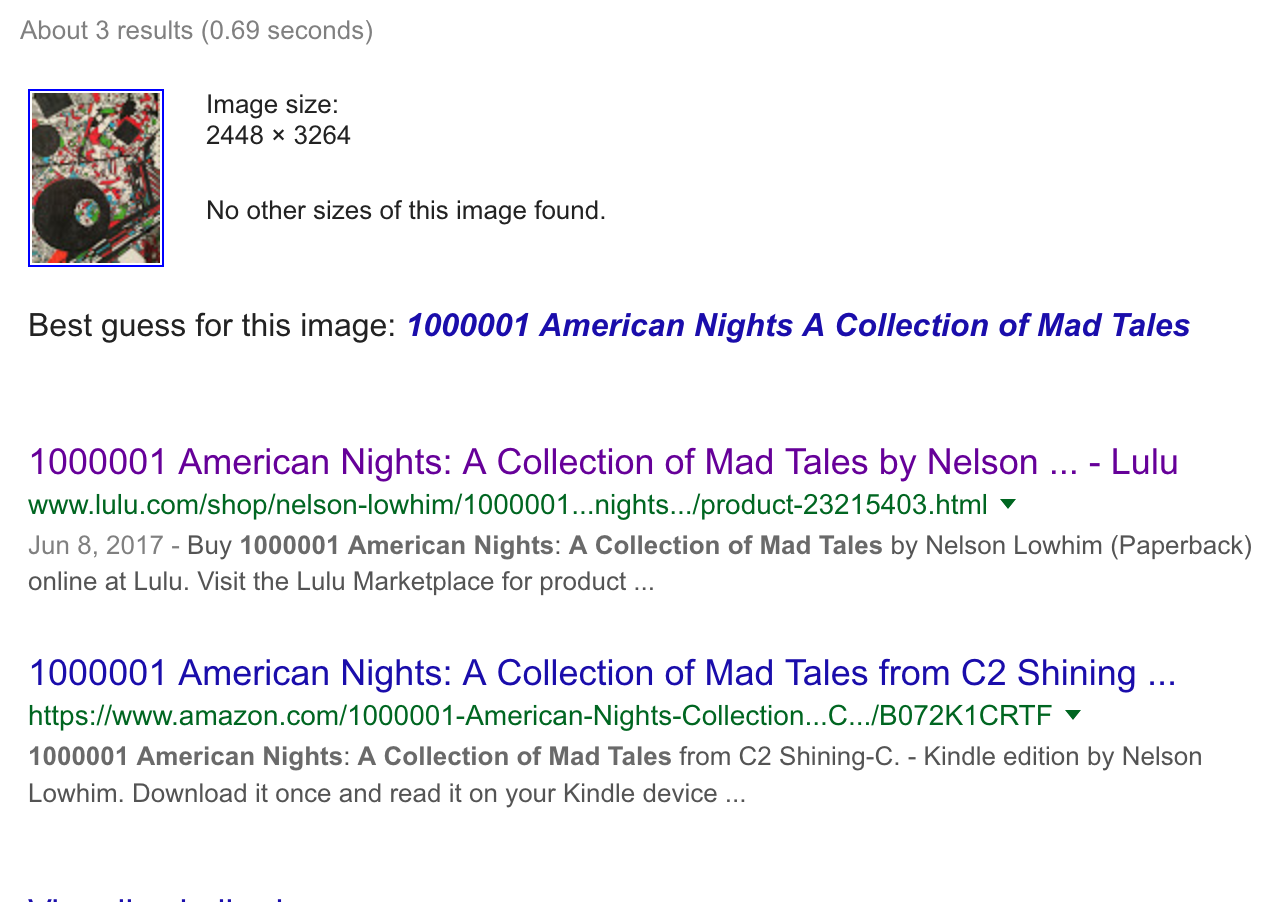The height and width of the screenshot is (902, 1266).
Task: Click the bold "1000001 American Nights" in the Amazon snippet
Action: 185,756
